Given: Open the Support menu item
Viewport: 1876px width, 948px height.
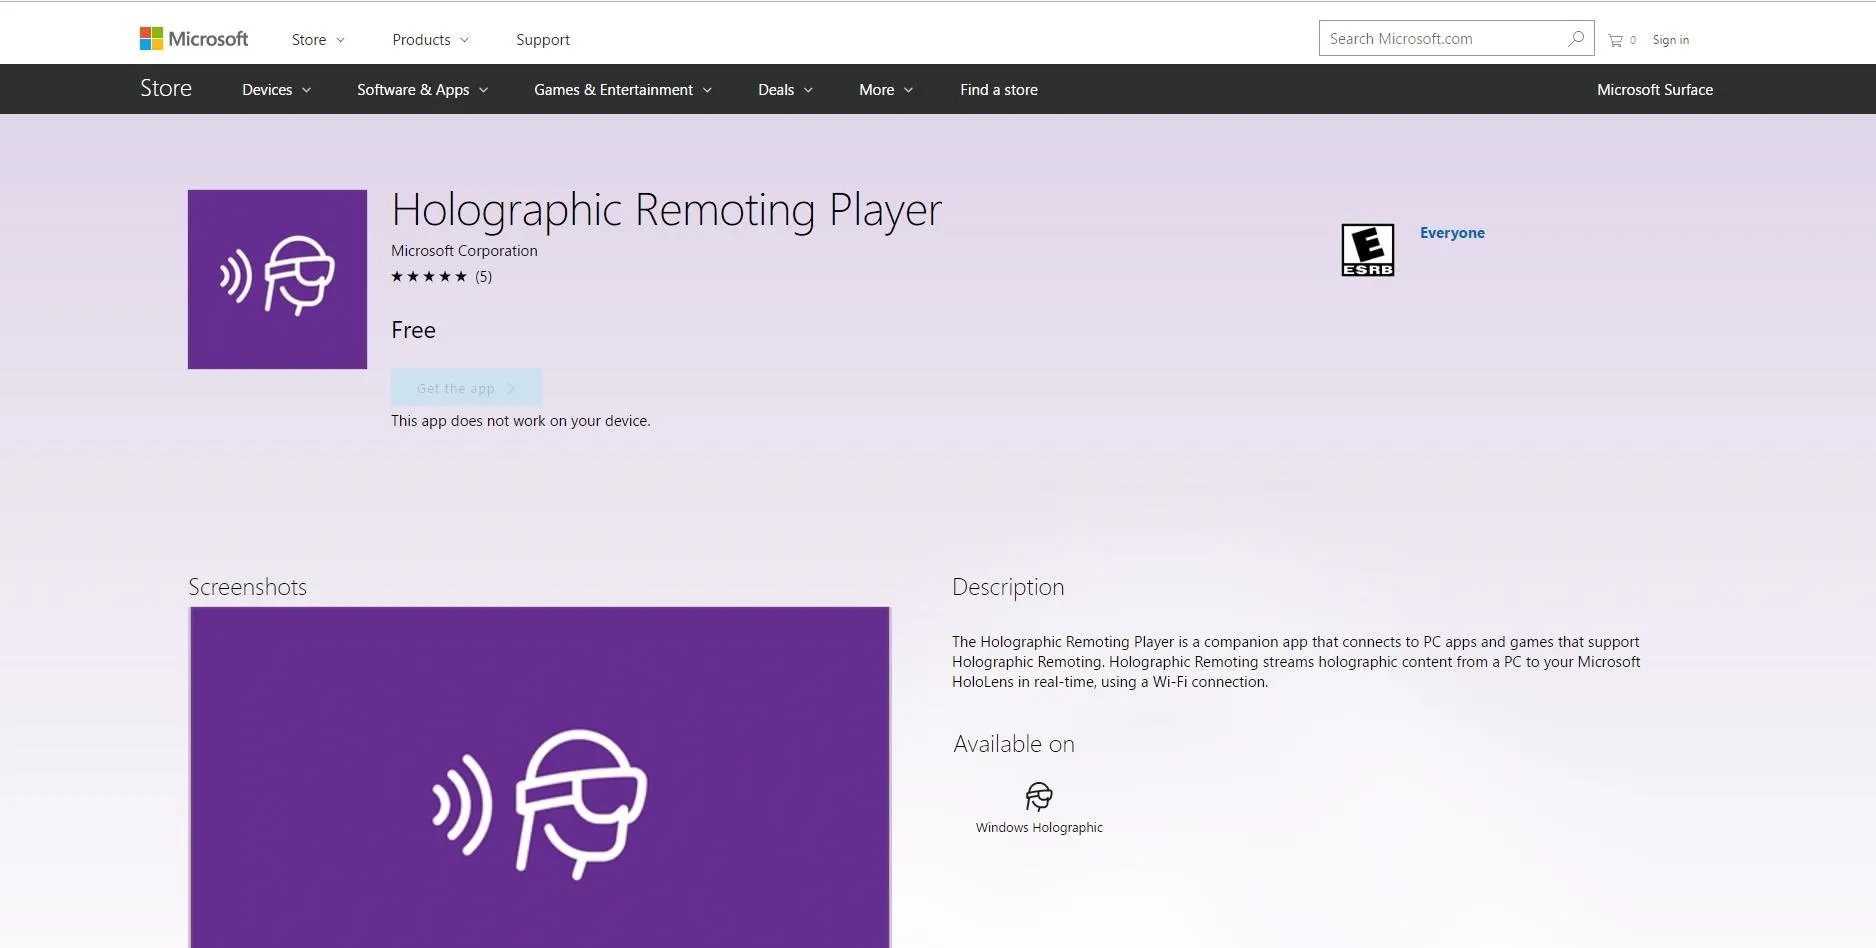Looking at the screenshot, I should 543,40.
